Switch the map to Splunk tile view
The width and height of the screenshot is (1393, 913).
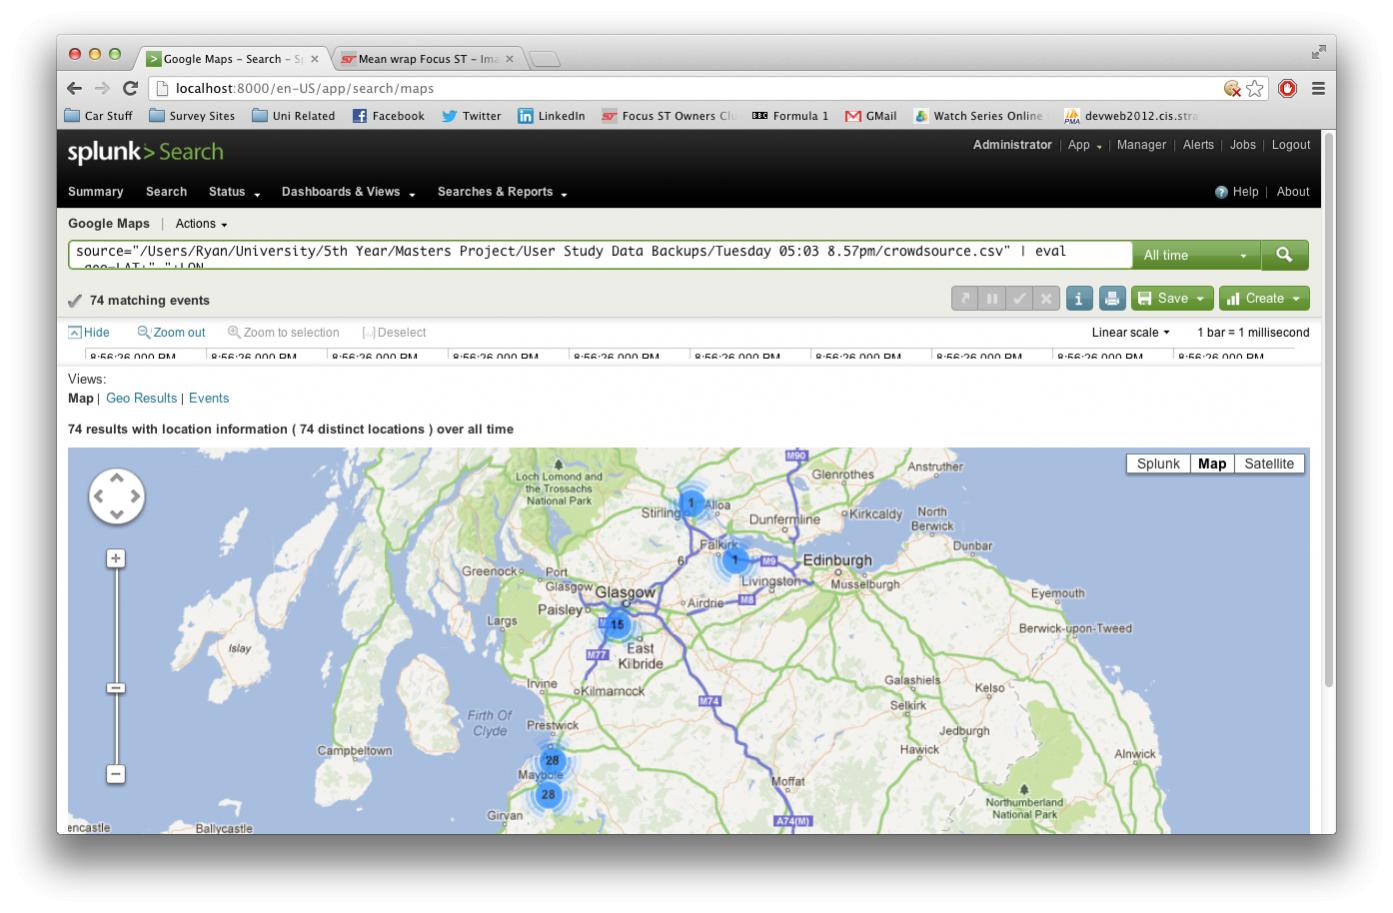coord(1157,464)
